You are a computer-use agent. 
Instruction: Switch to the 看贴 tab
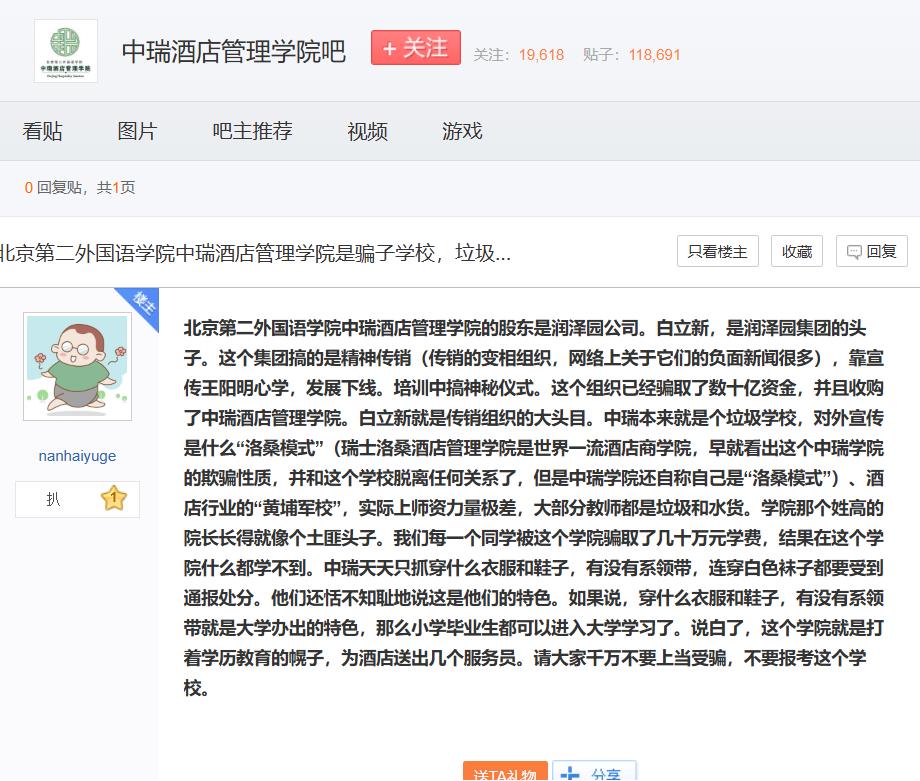point(42,131)
